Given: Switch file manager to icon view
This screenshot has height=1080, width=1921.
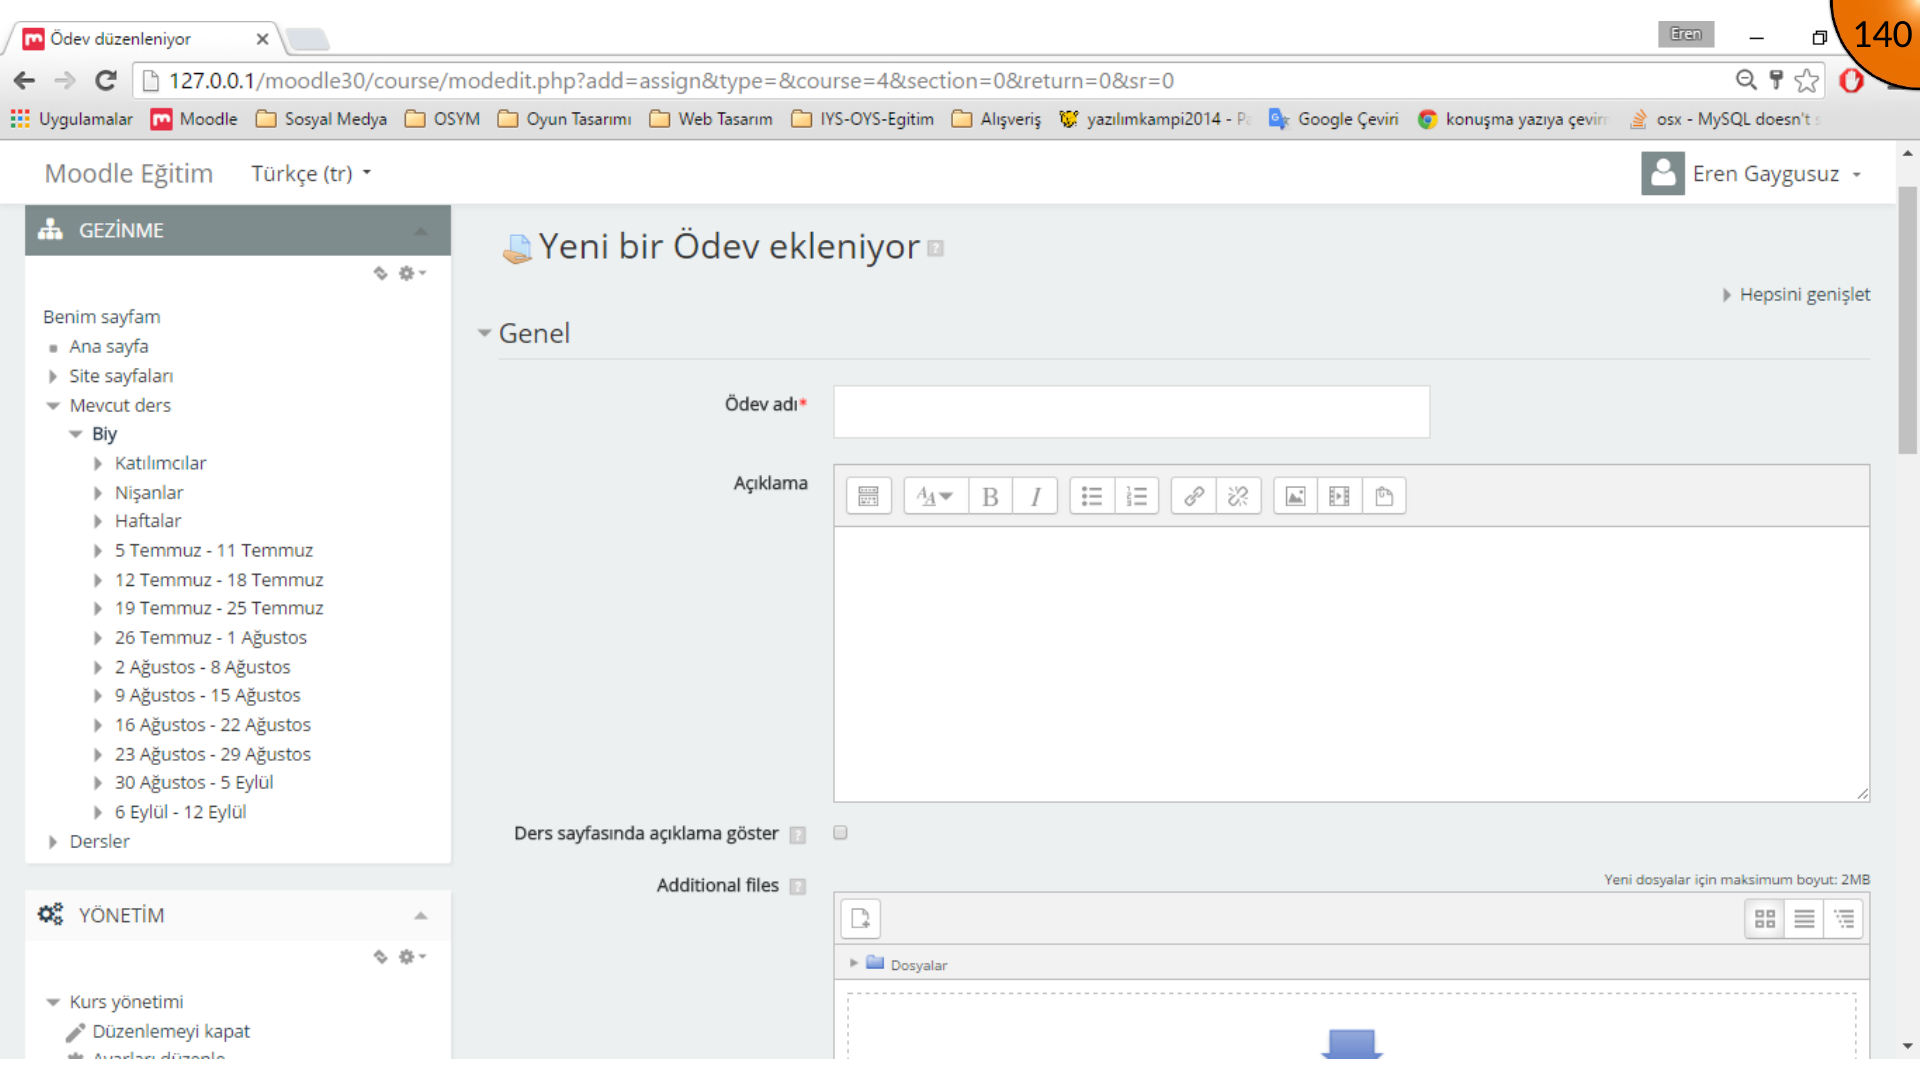Looking at the screenshot, I should click(x=1765, y=918).
